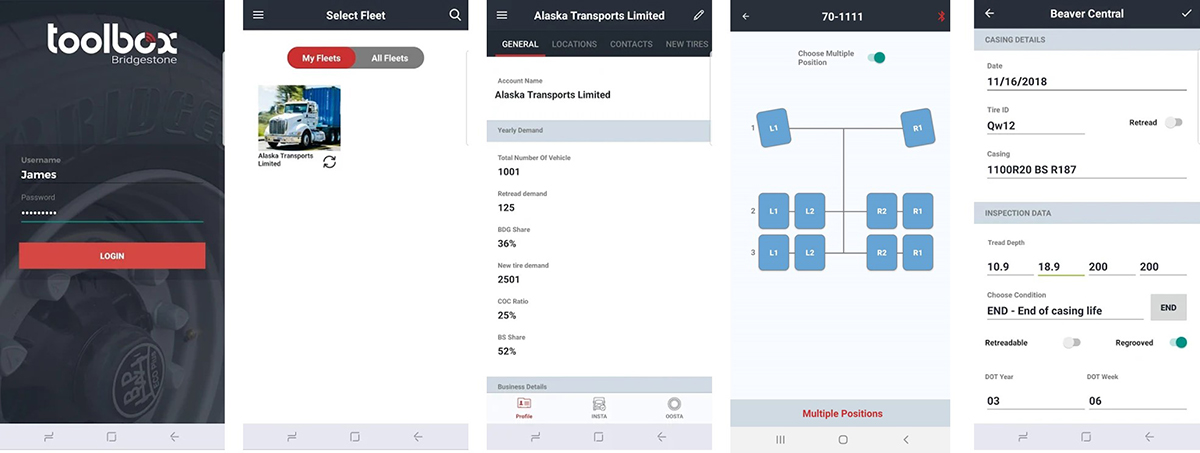Go back from the Beaver Central screen
Screen dimensions: 1200x453
click(x=989, y=14)
